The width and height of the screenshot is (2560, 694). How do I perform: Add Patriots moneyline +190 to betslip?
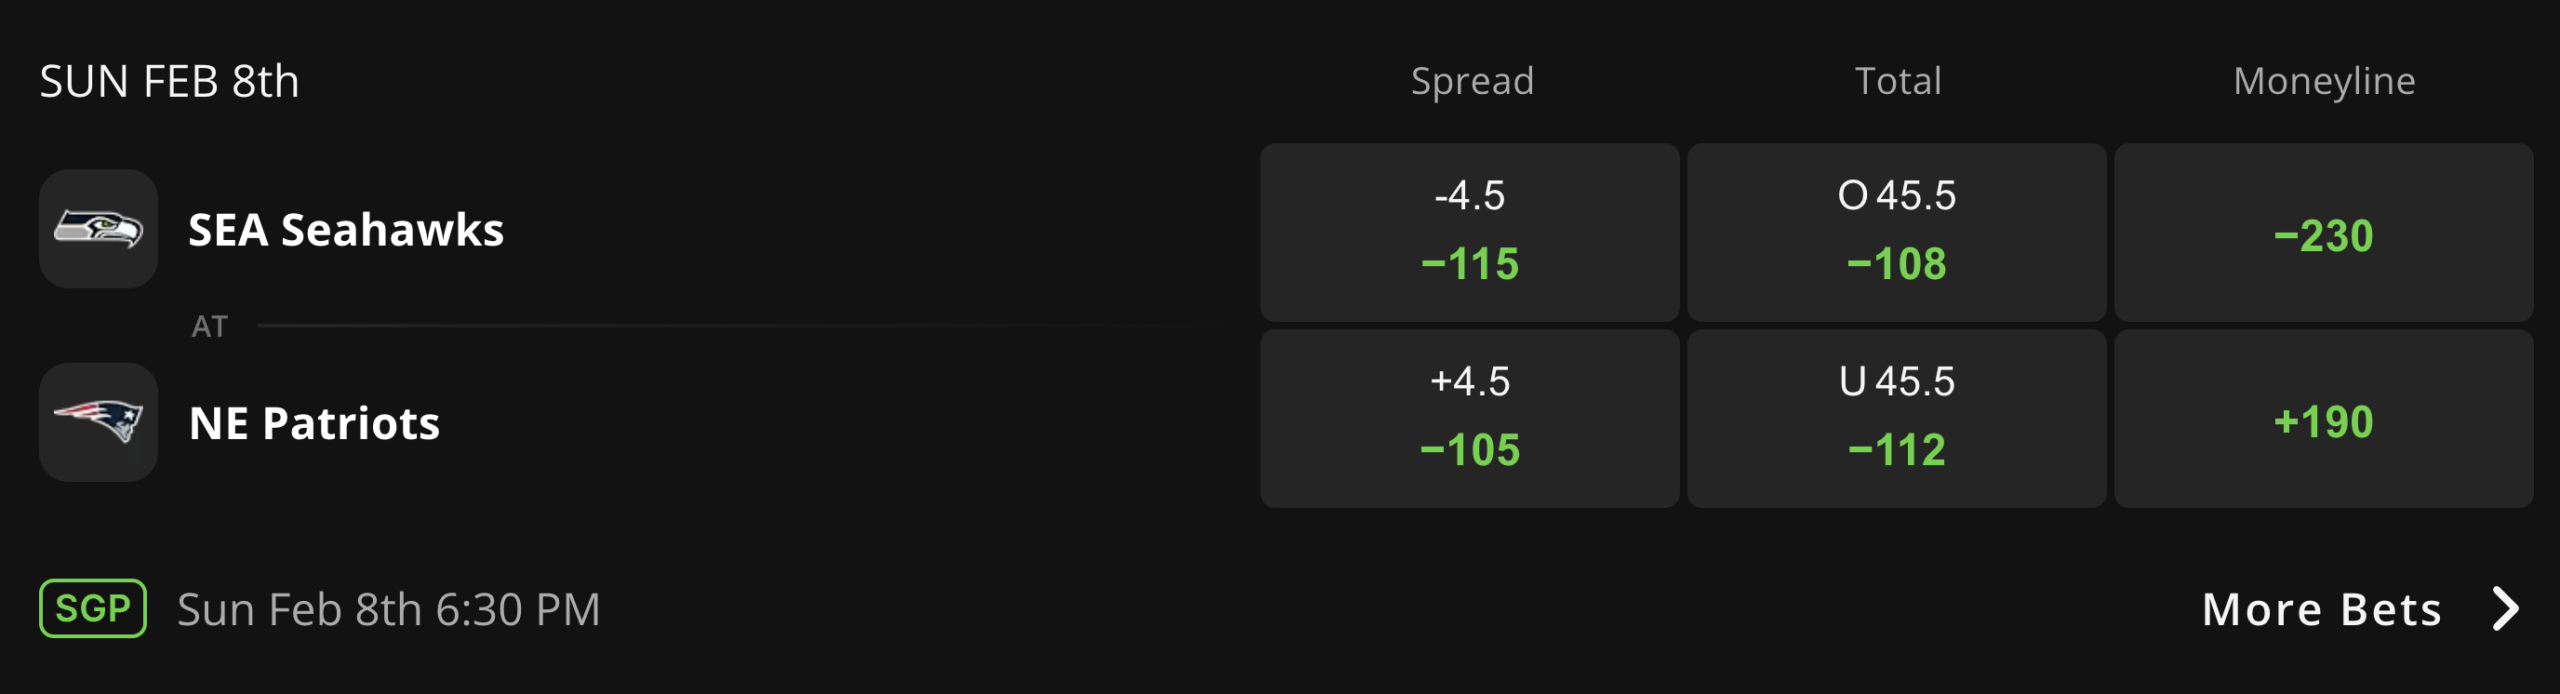(2323, 418)
